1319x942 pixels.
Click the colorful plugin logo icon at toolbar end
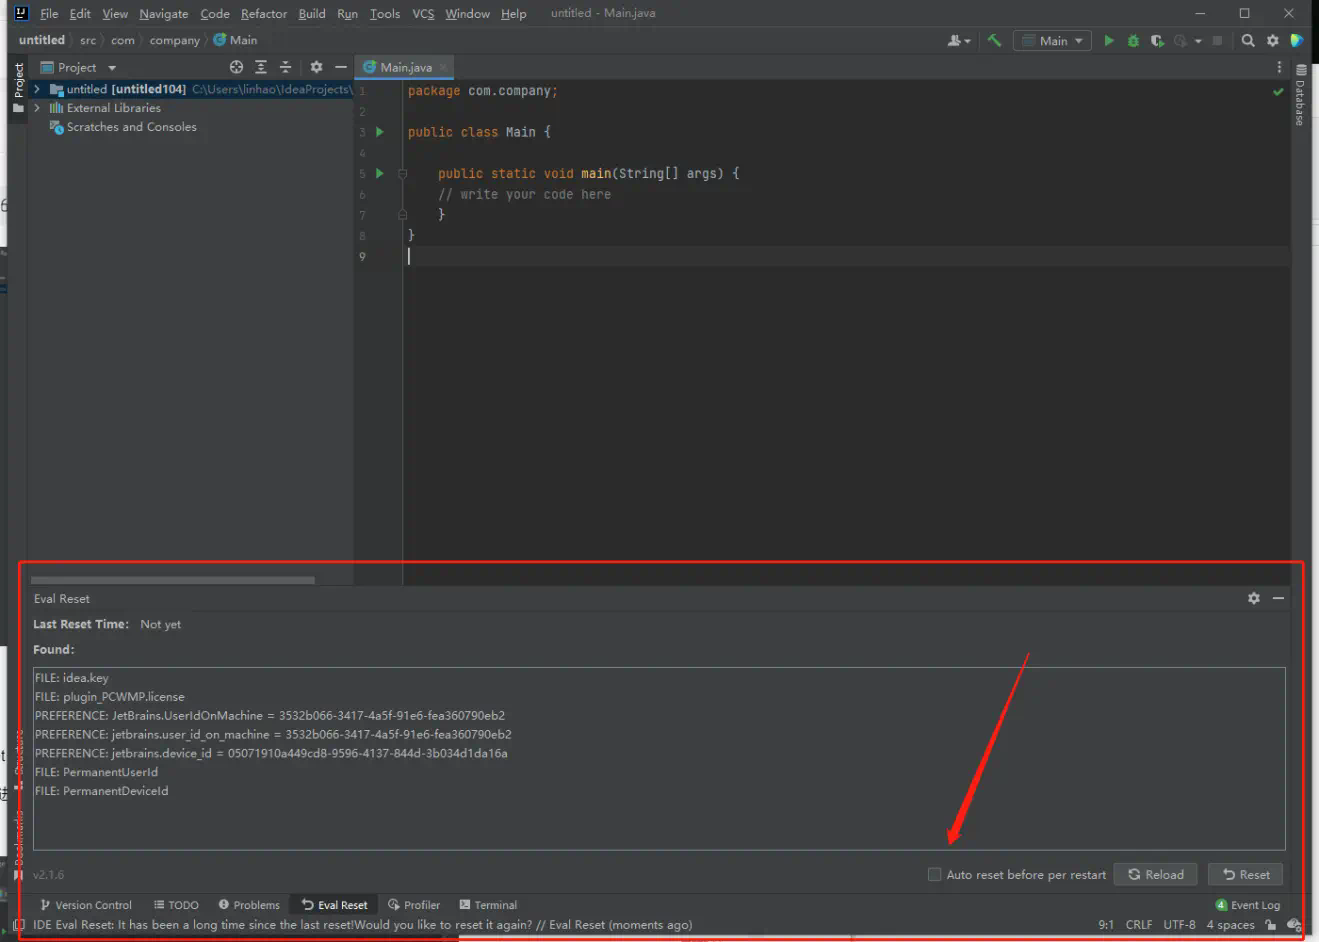1297,41
